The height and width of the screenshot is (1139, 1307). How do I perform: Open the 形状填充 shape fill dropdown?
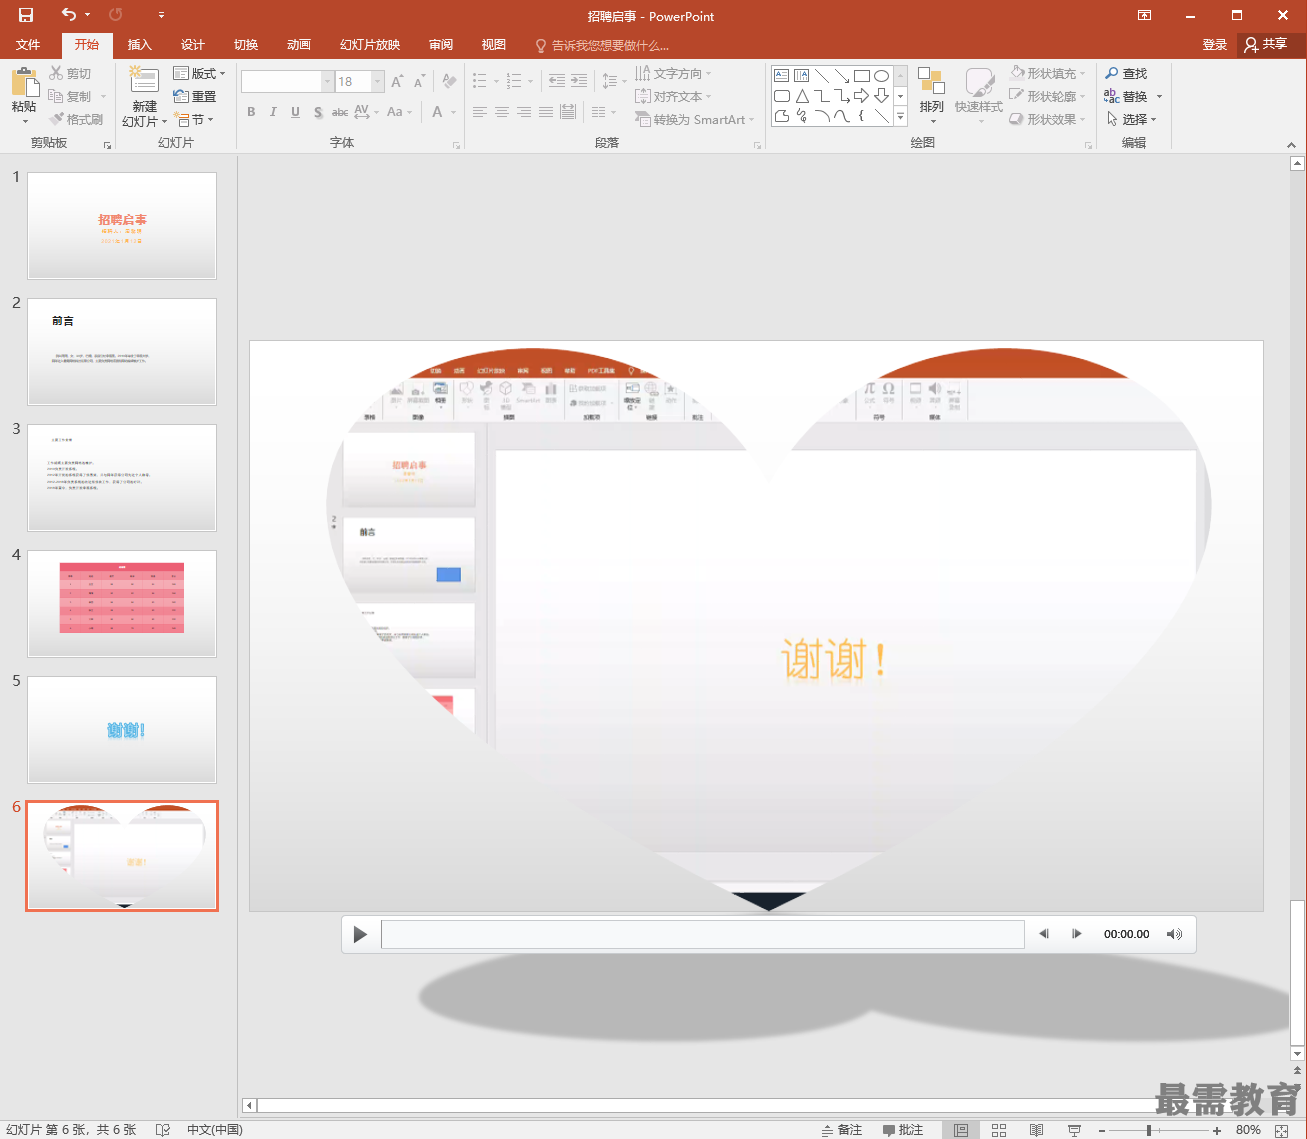pos(1047,73)
